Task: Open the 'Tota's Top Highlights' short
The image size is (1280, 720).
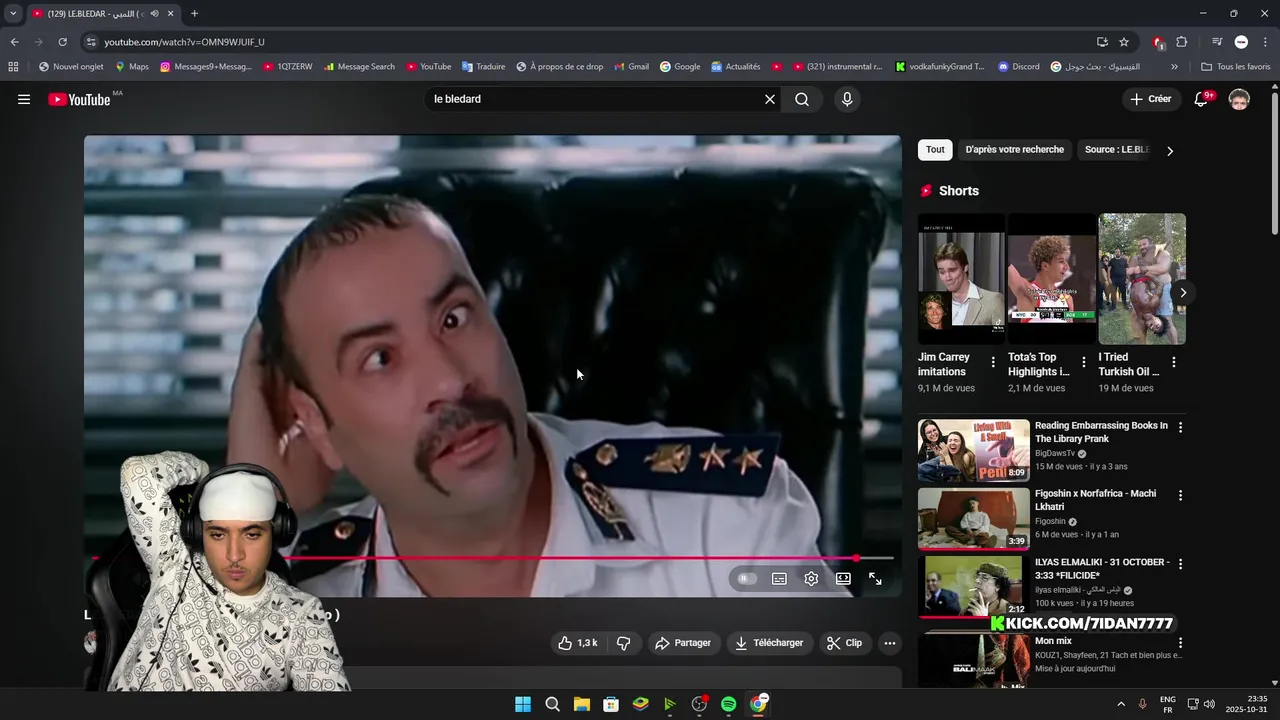Action: click(x=1051, y=279)
